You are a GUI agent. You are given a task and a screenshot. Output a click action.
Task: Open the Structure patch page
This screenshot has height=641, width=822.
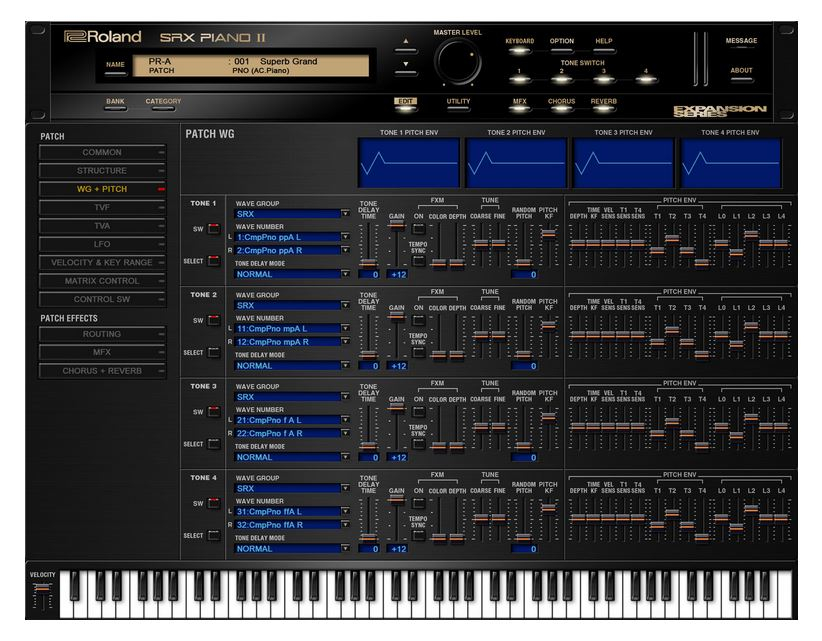(102, 171)
